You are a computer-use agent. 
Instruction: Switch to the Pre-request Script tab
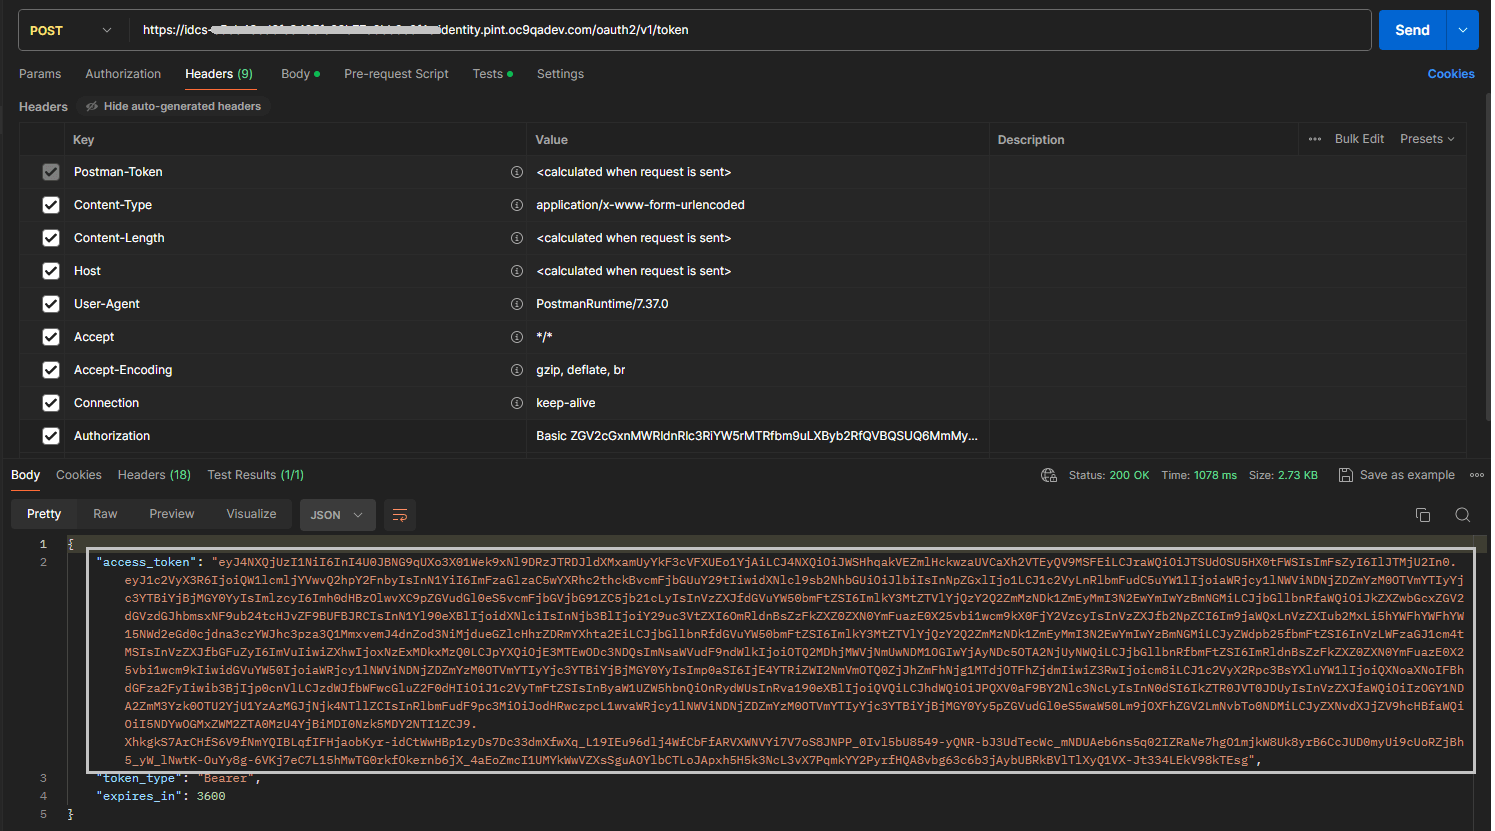[396, 74]
